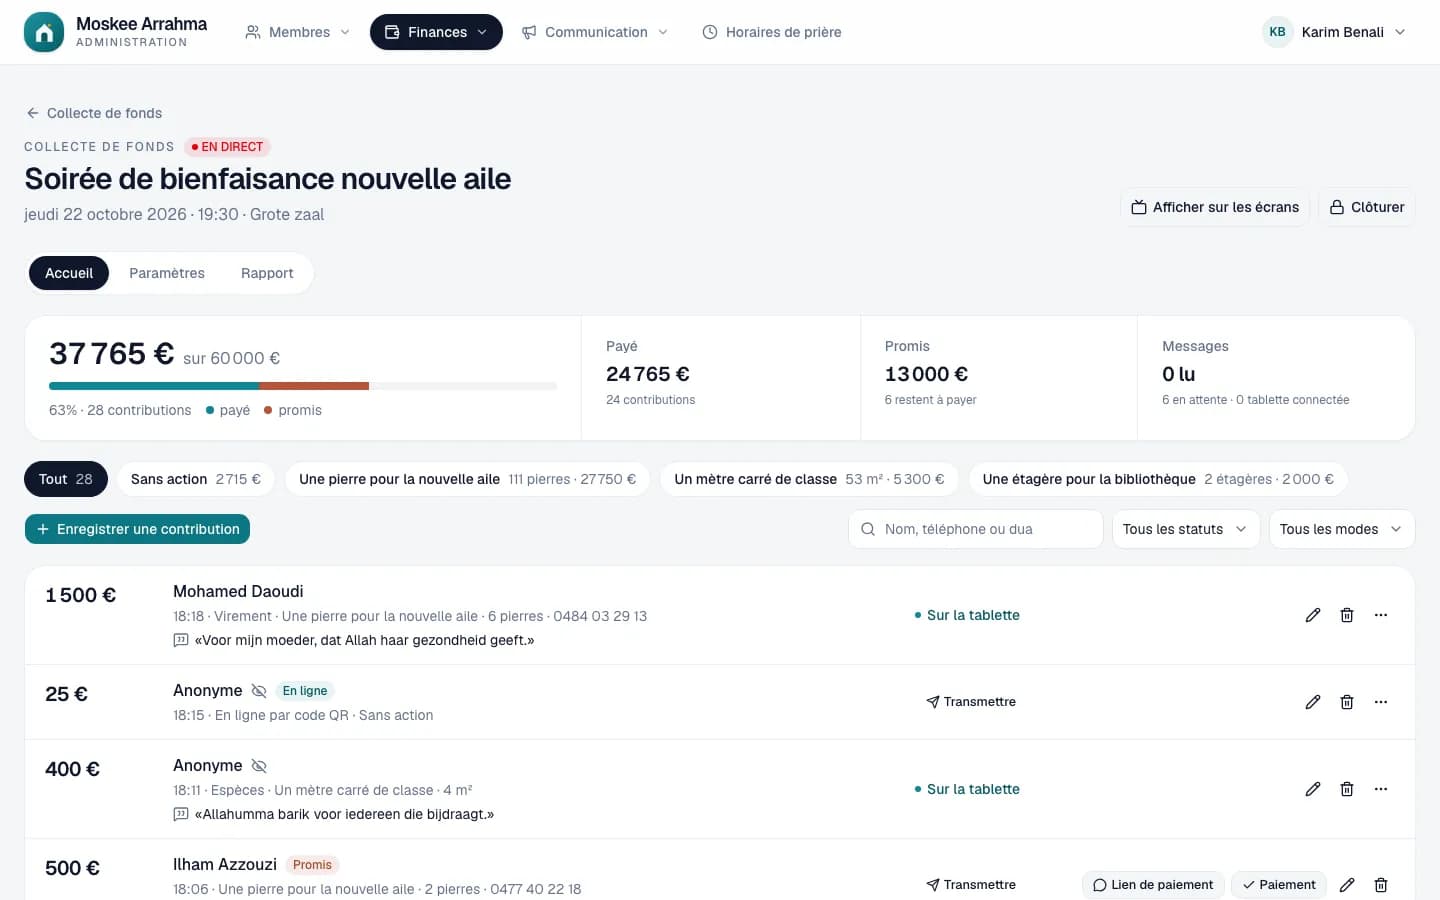Click the Clôturer button

1367,207
